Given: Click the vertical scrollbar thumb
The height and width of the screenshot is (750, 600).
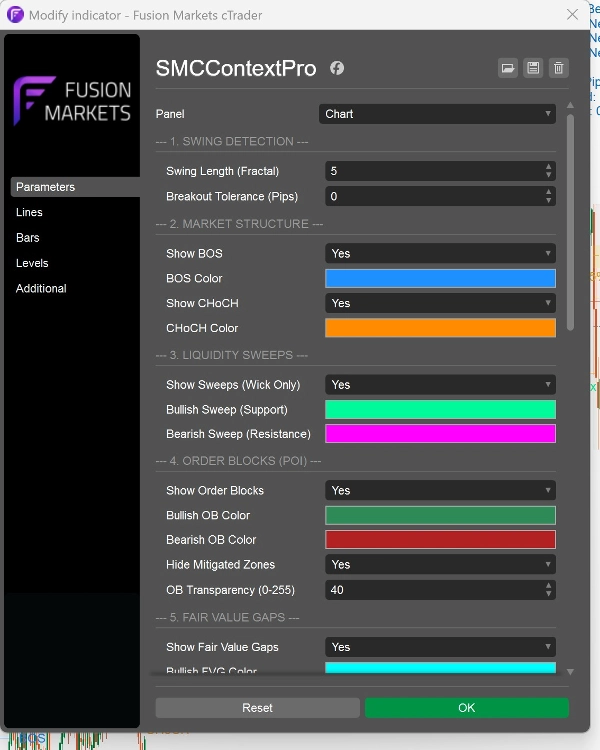Looking at the screenshot, I should point(570,222).
